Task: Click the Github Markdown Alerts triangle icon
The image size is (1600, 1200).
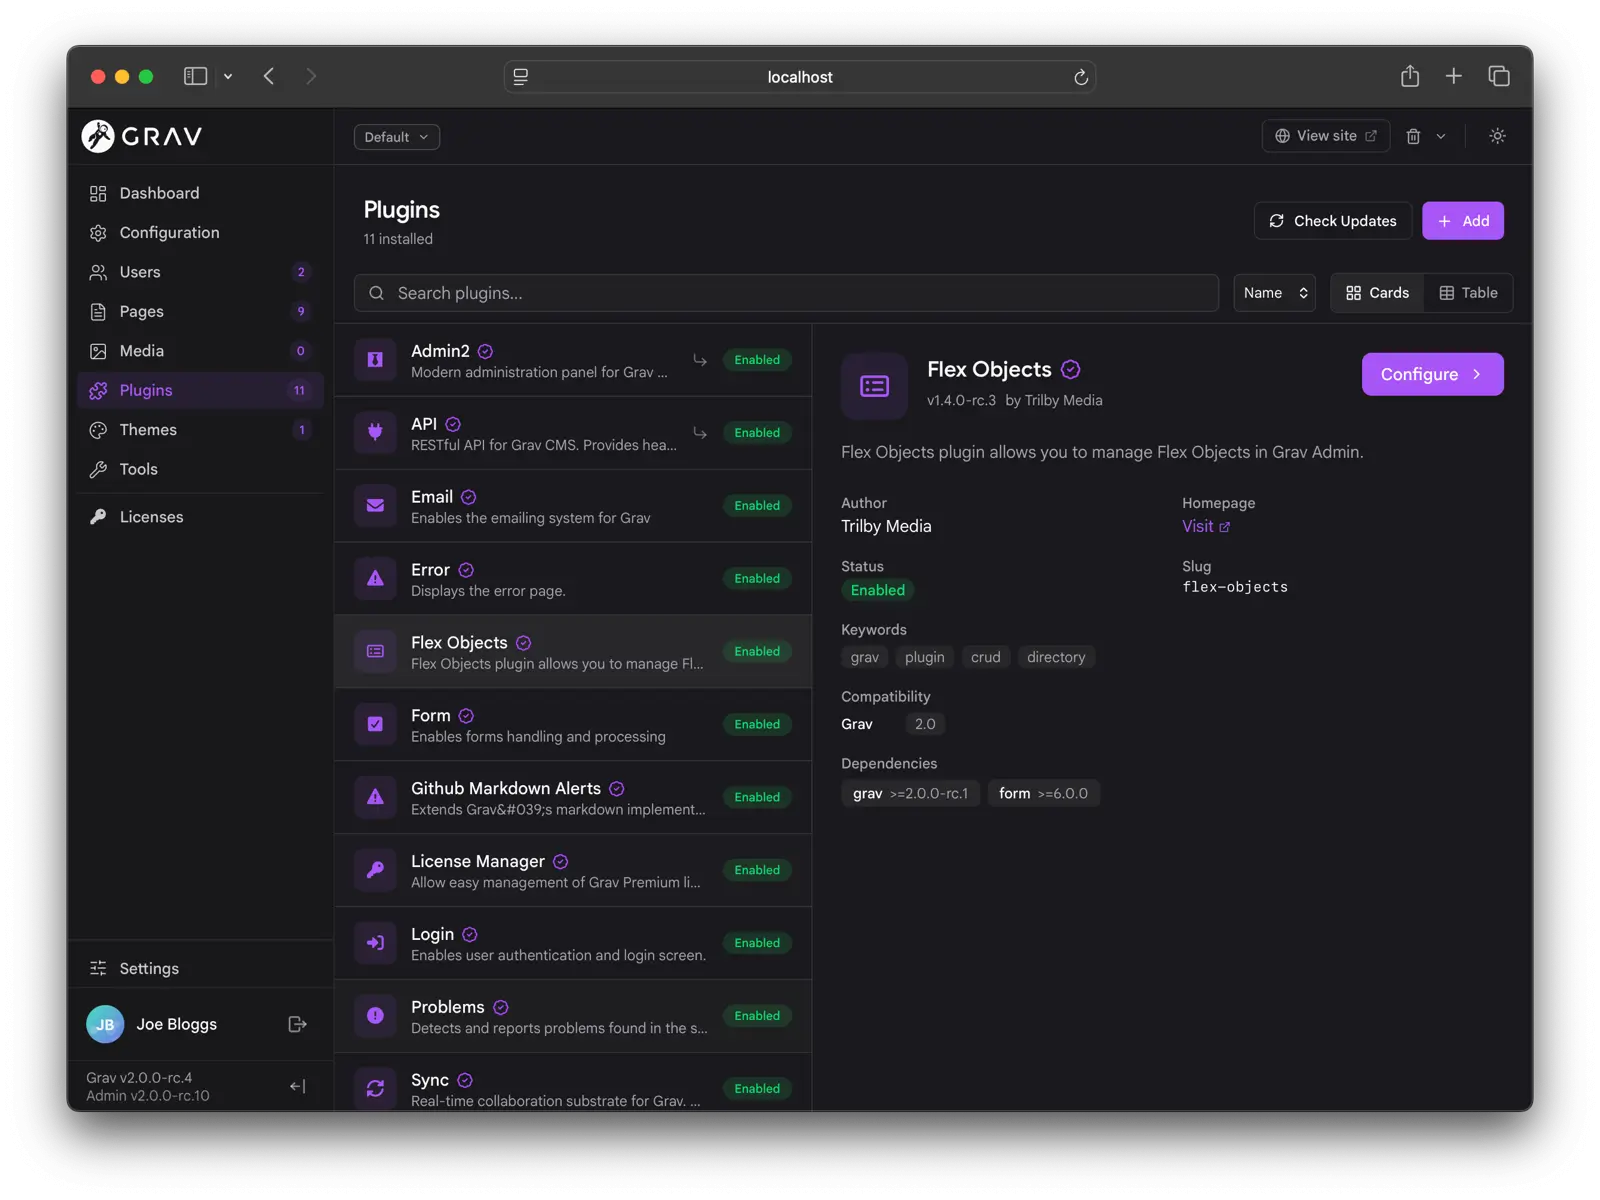Action: 375,798
